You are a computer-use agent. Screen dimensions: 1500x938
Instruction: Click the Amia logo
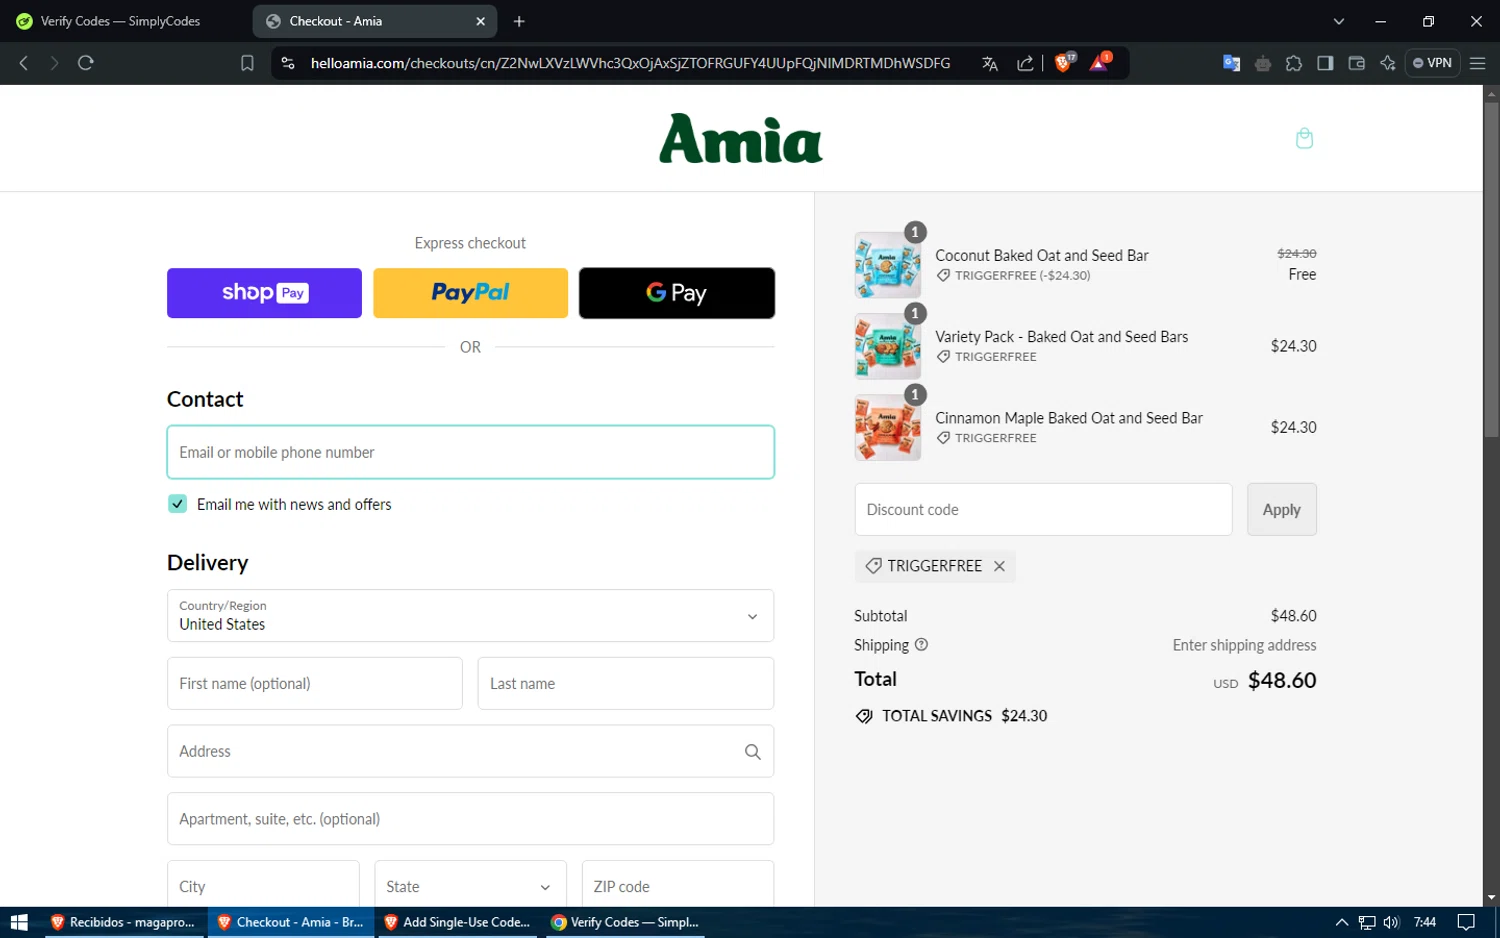[x=741, y=138]
